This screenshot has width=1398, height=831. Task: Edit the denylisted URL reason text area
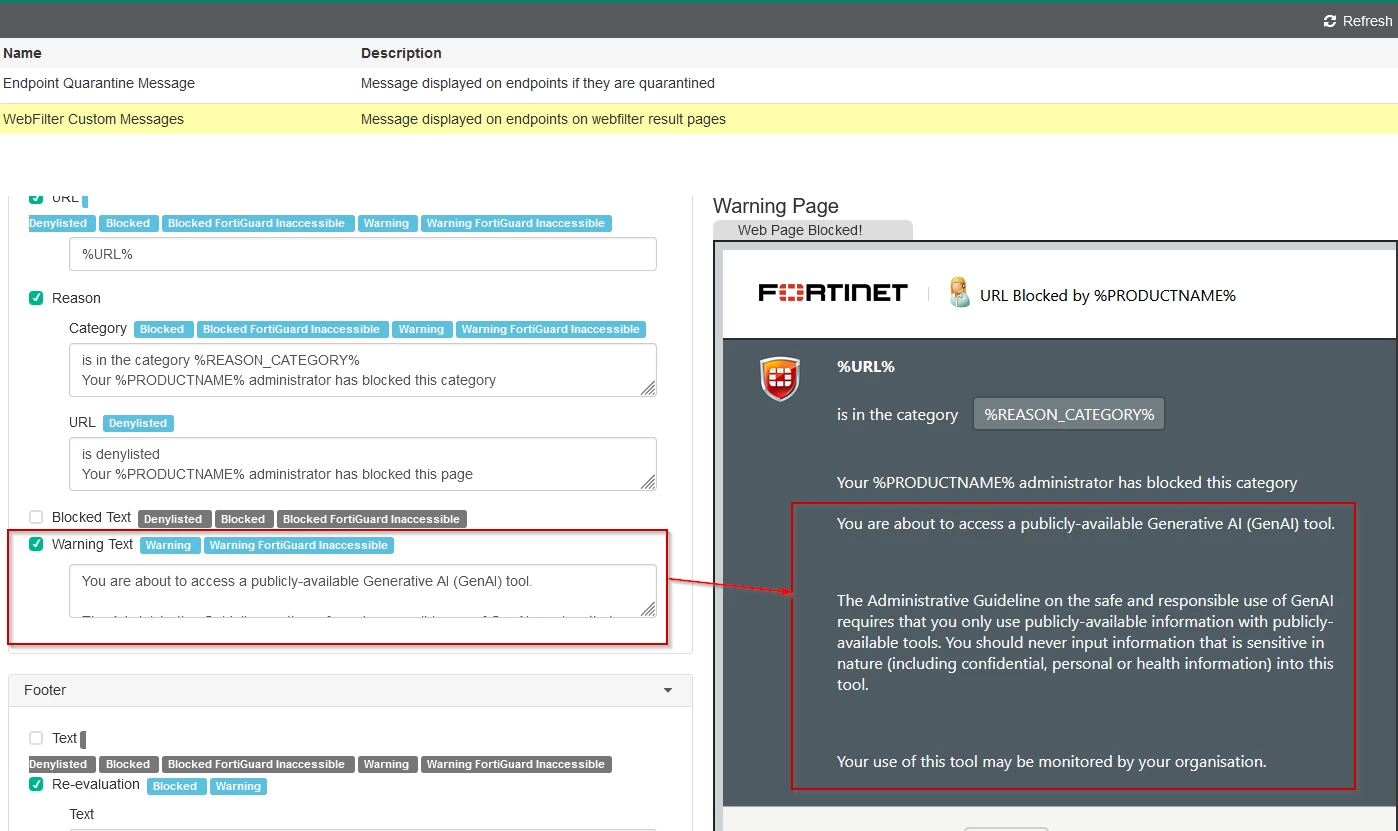pos(363,464)
